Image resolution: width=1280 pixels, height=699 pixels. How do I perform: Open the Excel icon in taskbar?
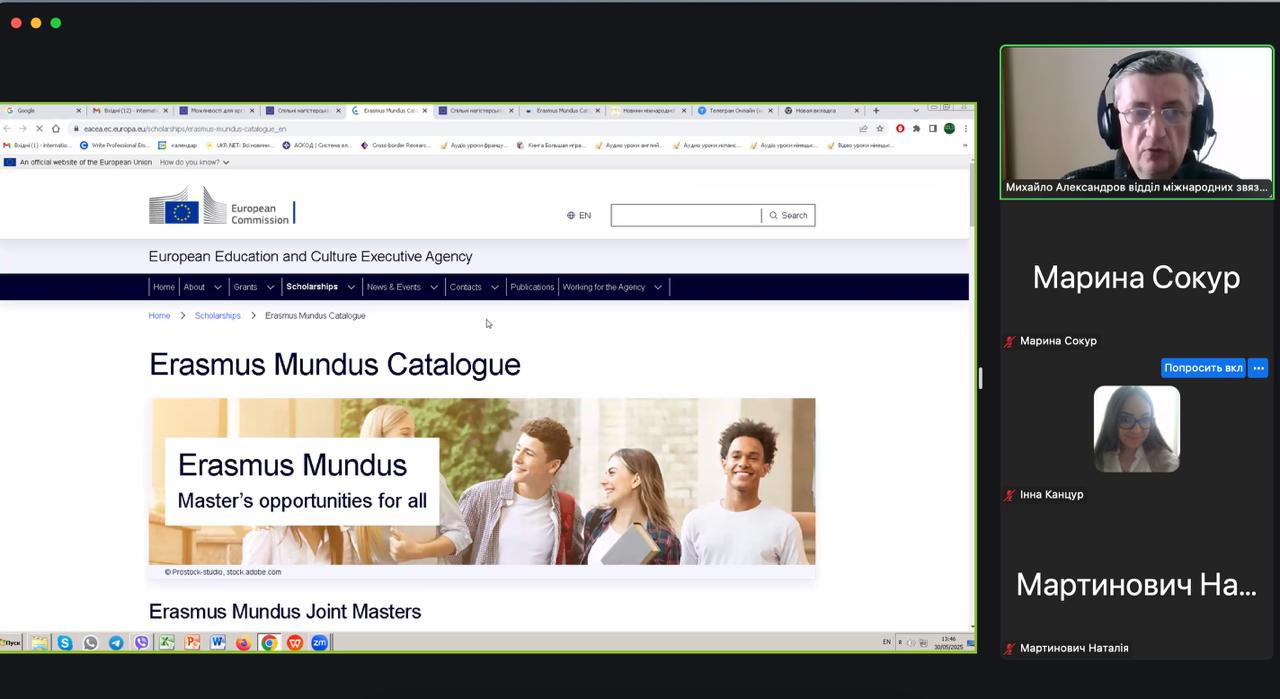click(167, 643)
